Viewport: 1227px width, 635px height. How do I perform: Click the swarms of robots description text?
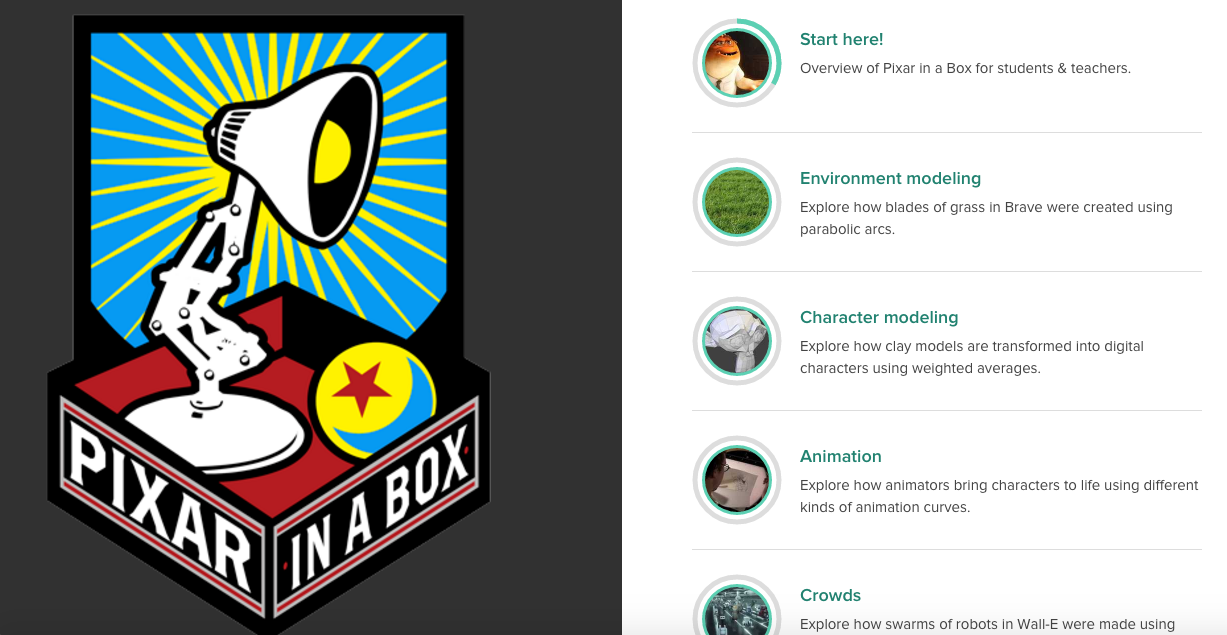987,624
